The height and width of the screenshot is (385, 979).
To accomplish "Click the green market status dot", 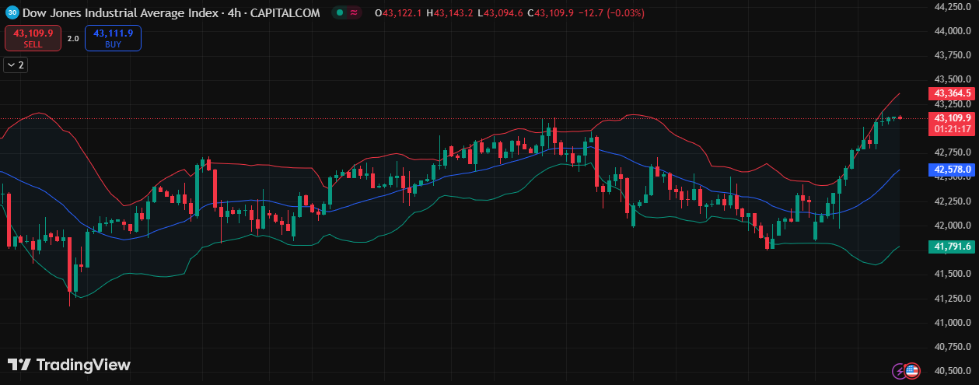I will (x=339, y=12).
